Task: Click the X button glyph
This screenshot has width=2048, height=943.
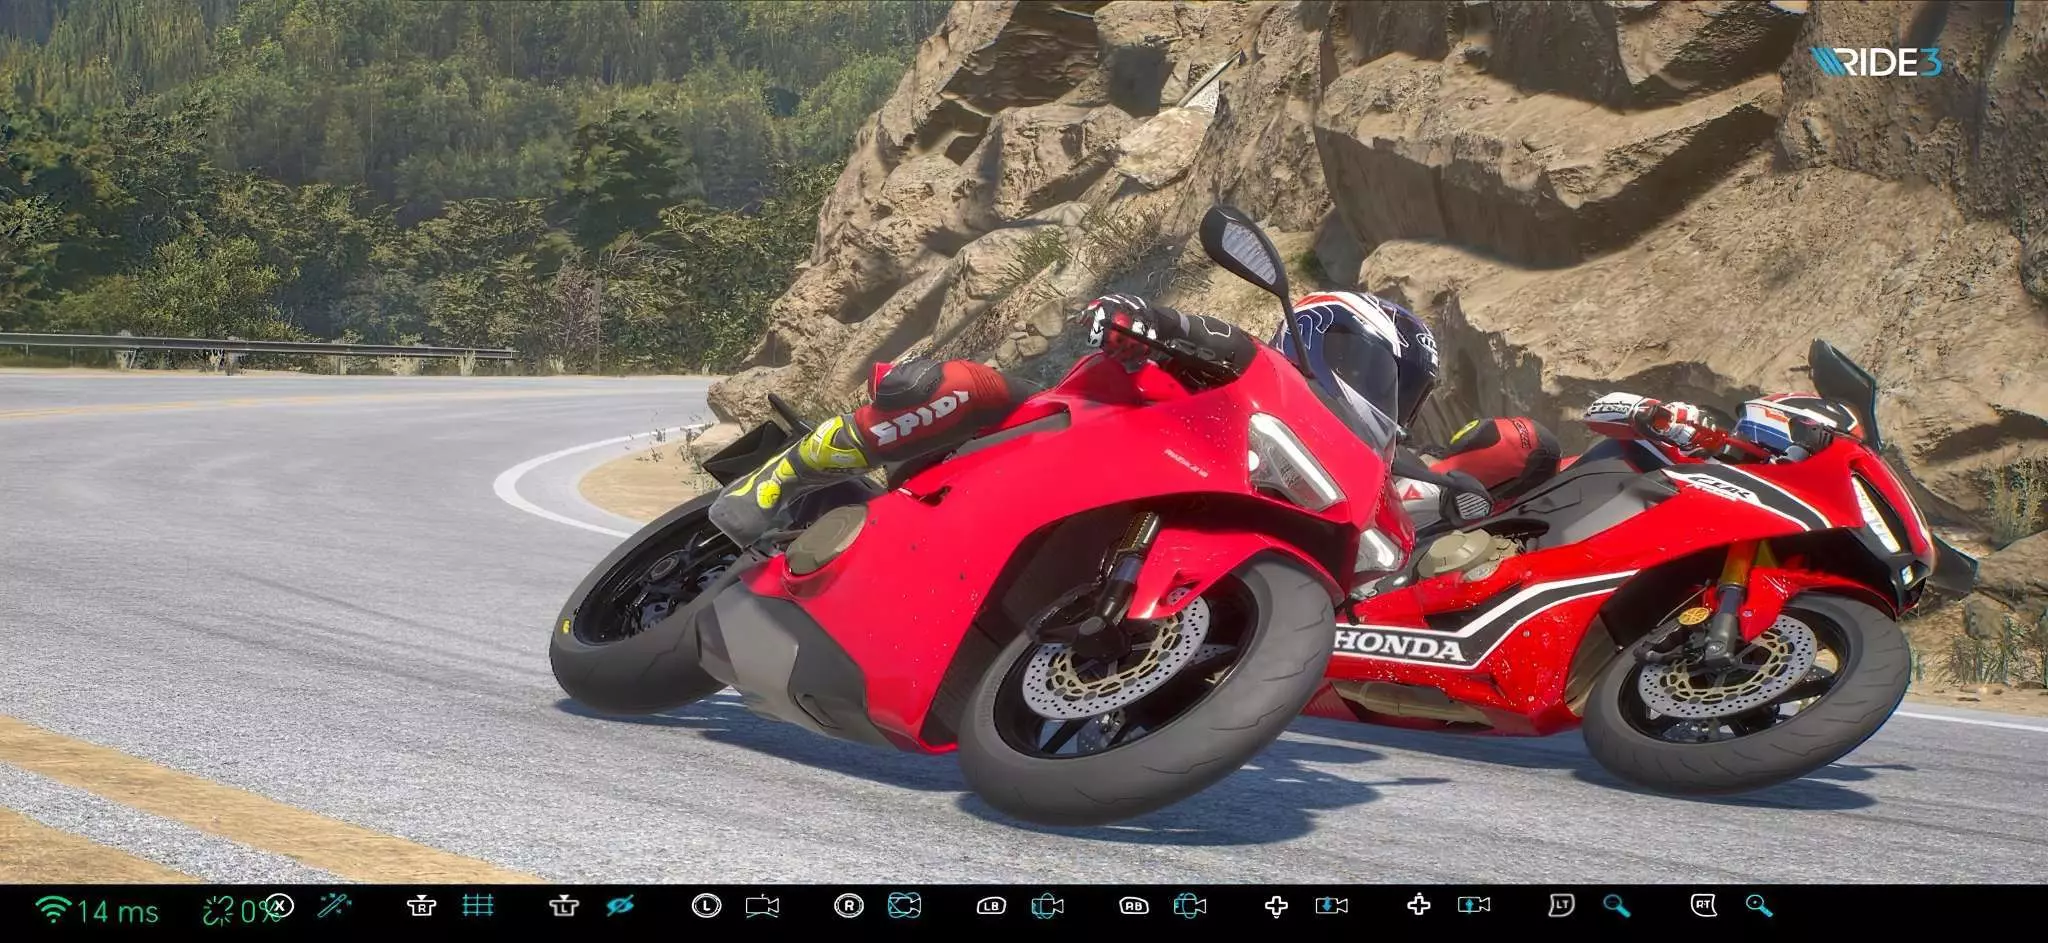Action: pos(280,906)
